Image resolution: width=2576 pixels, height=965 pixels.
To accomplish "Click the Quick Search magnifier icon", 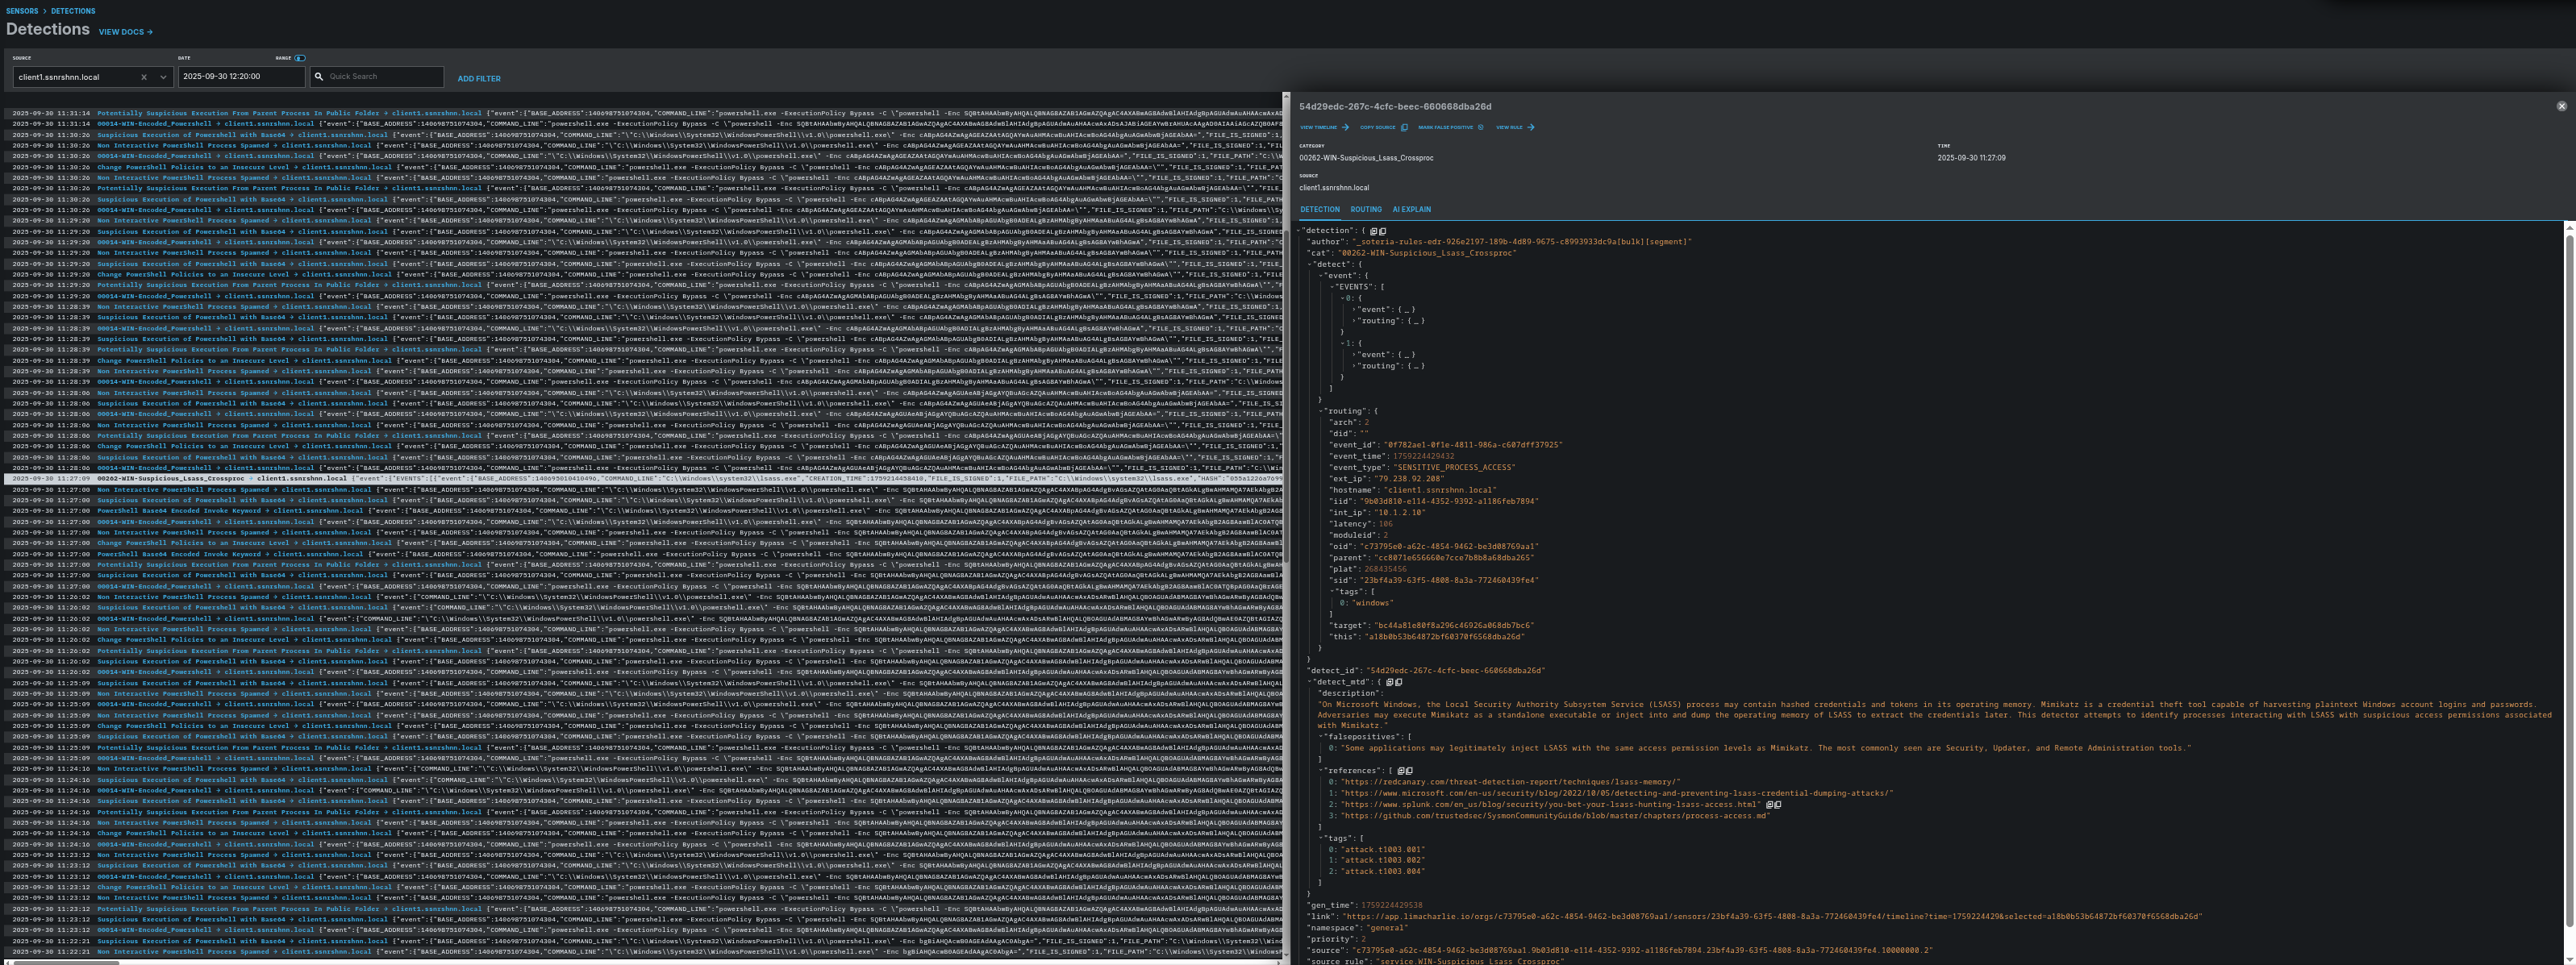I will pos(319,76).
